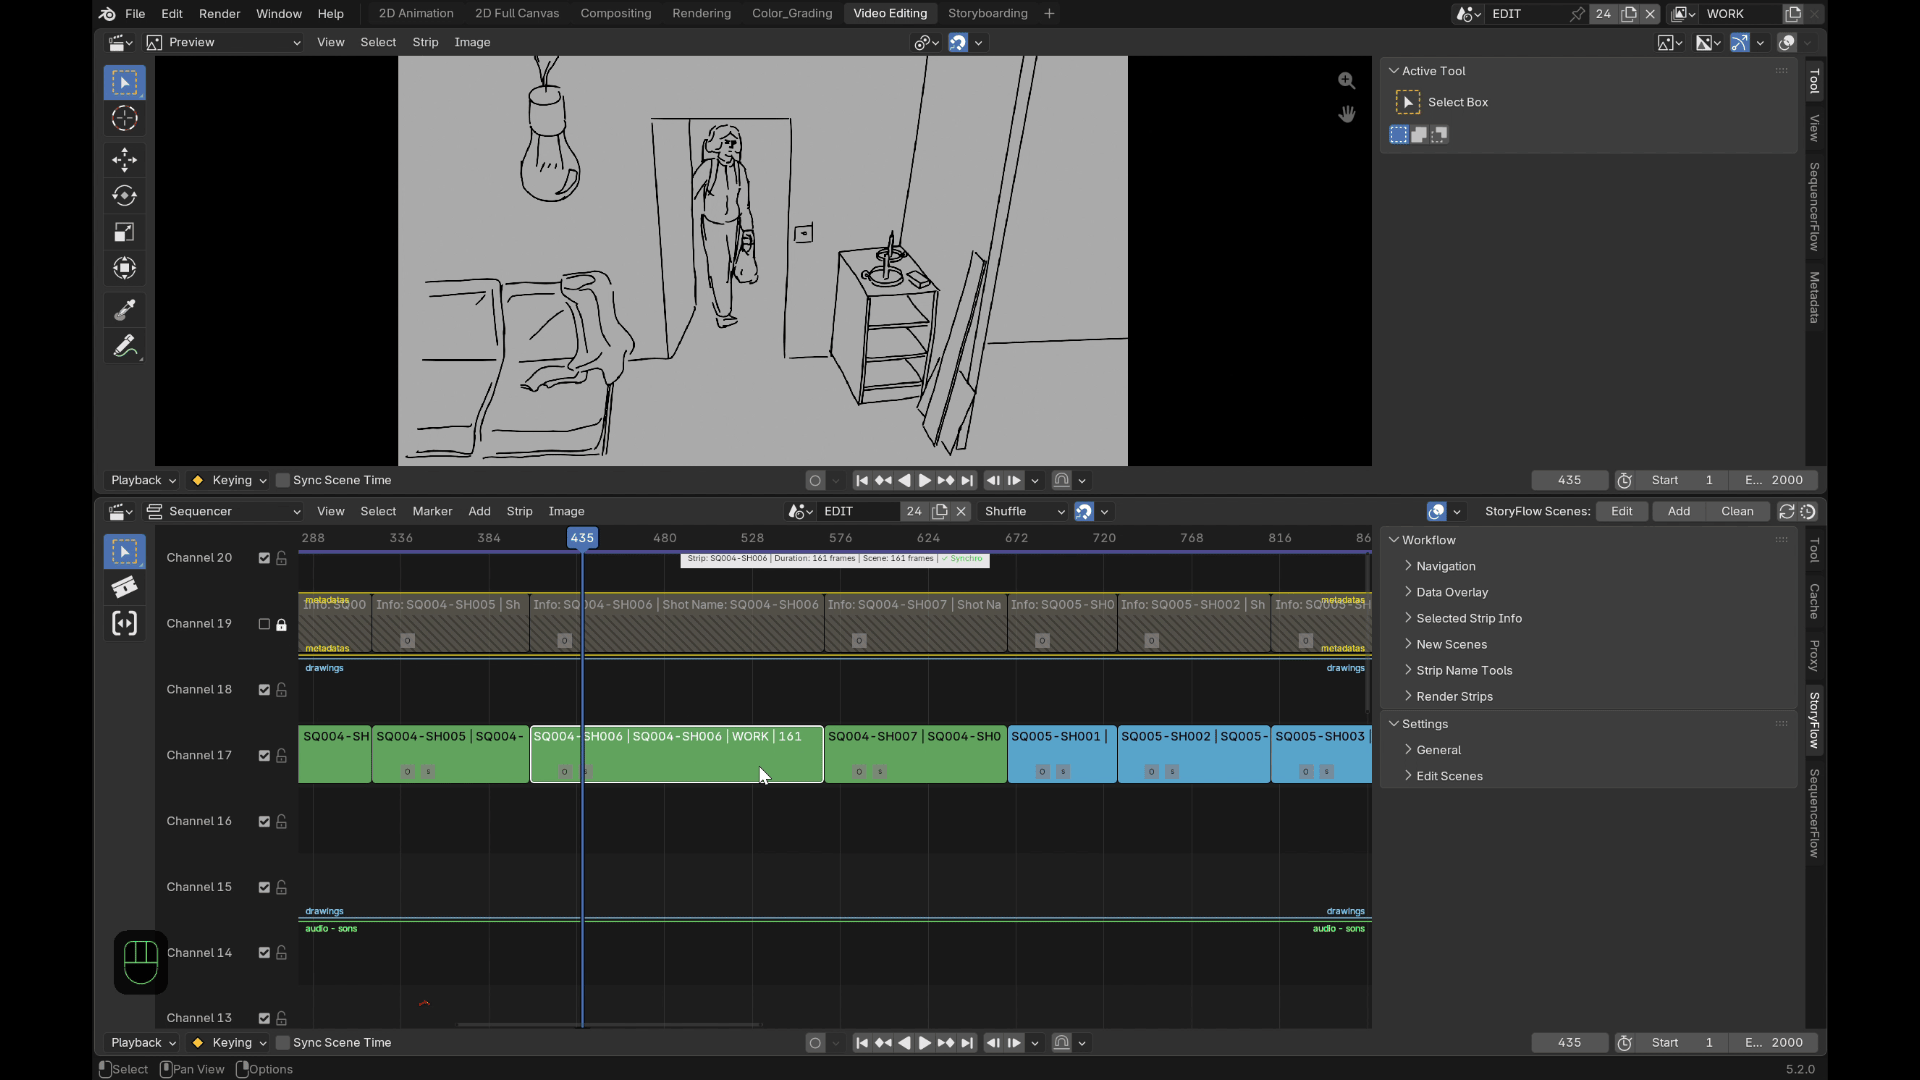The width and height of the screenshot is (1920, 1080).
Task: Click the StoryFlow Scenes Add button
Action: 1678,511
